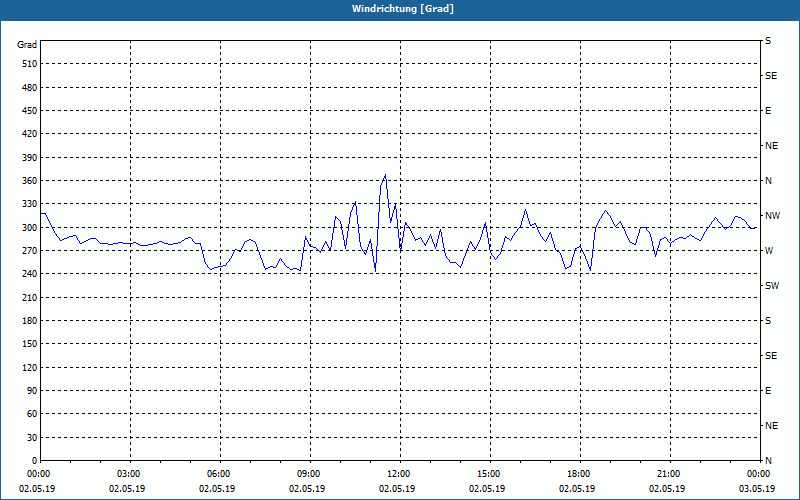Select the "W" compass label

pyautogui.click(x=769, y=251)
